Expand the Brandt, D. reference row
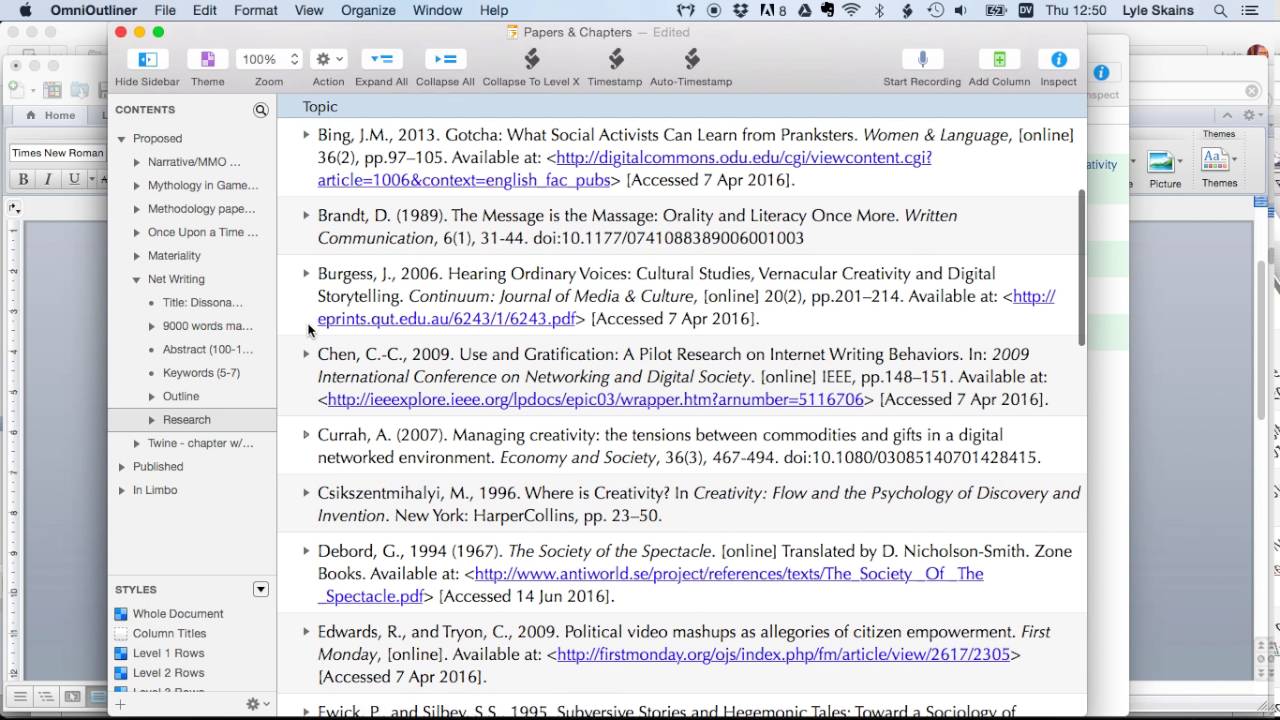 (306, 215)
